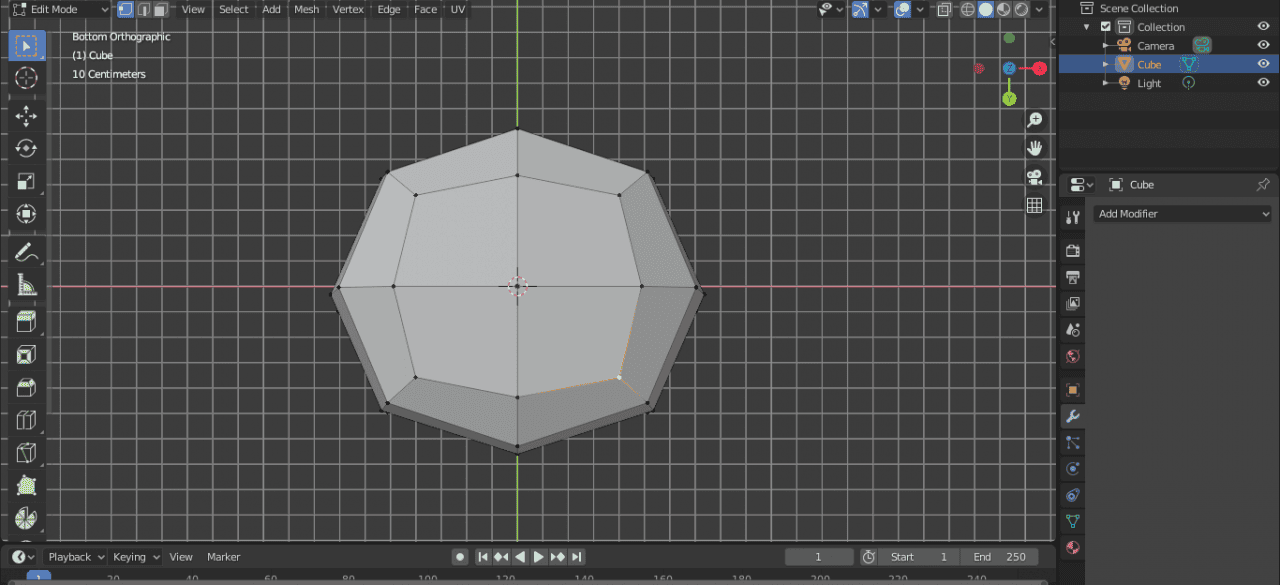Hide the Camera in the outliner
The image size is (1280, 585).
(x=1262, y=45)
